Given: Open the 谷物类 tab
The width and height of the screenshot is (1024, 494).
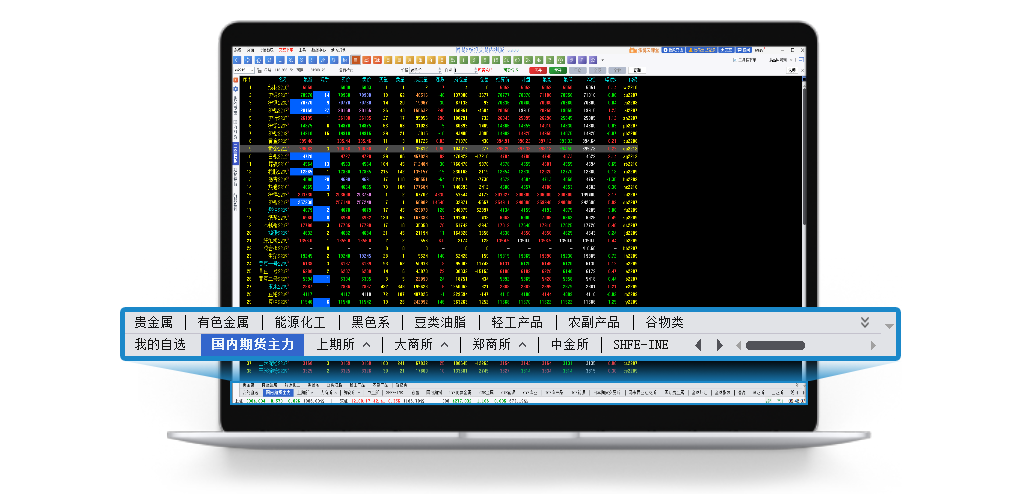Looking at the screenshot, I should tap(664, 322).
